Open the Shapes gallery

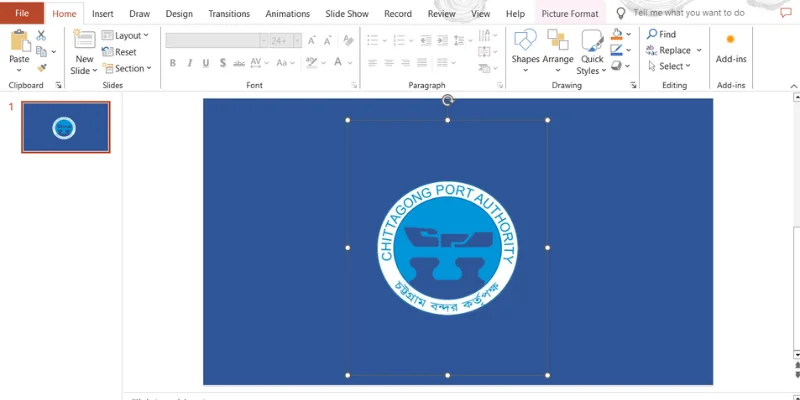[525, 50]
